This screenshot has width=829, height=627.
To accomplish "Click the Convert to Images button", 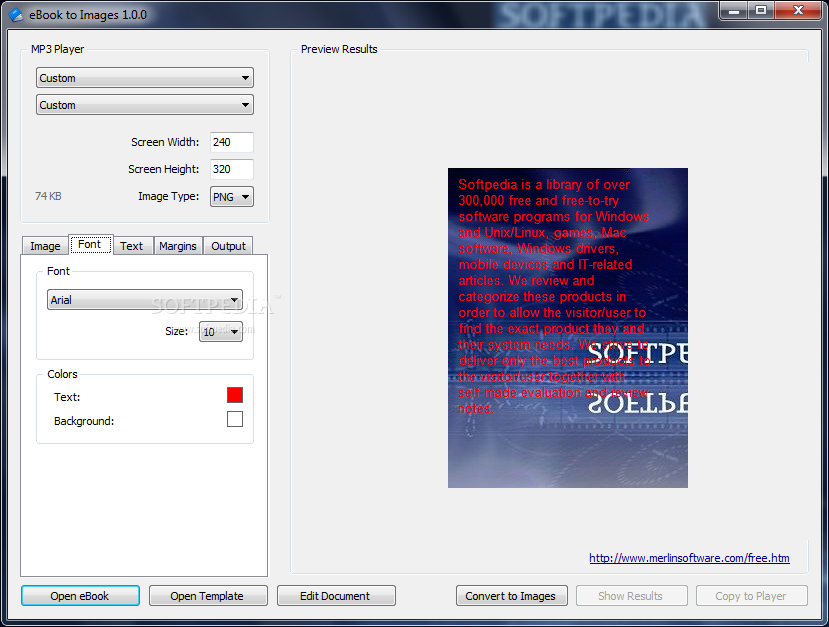I will click(512, 596).
